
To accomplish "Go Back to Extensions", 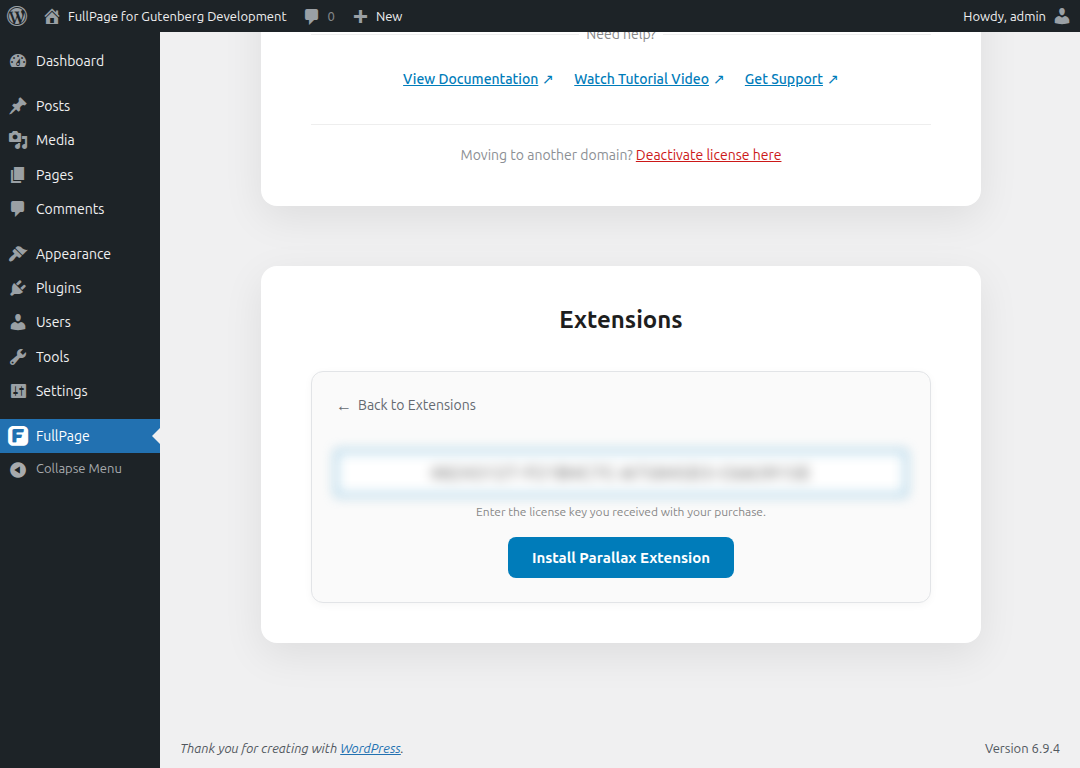I will tap(417, 405).
